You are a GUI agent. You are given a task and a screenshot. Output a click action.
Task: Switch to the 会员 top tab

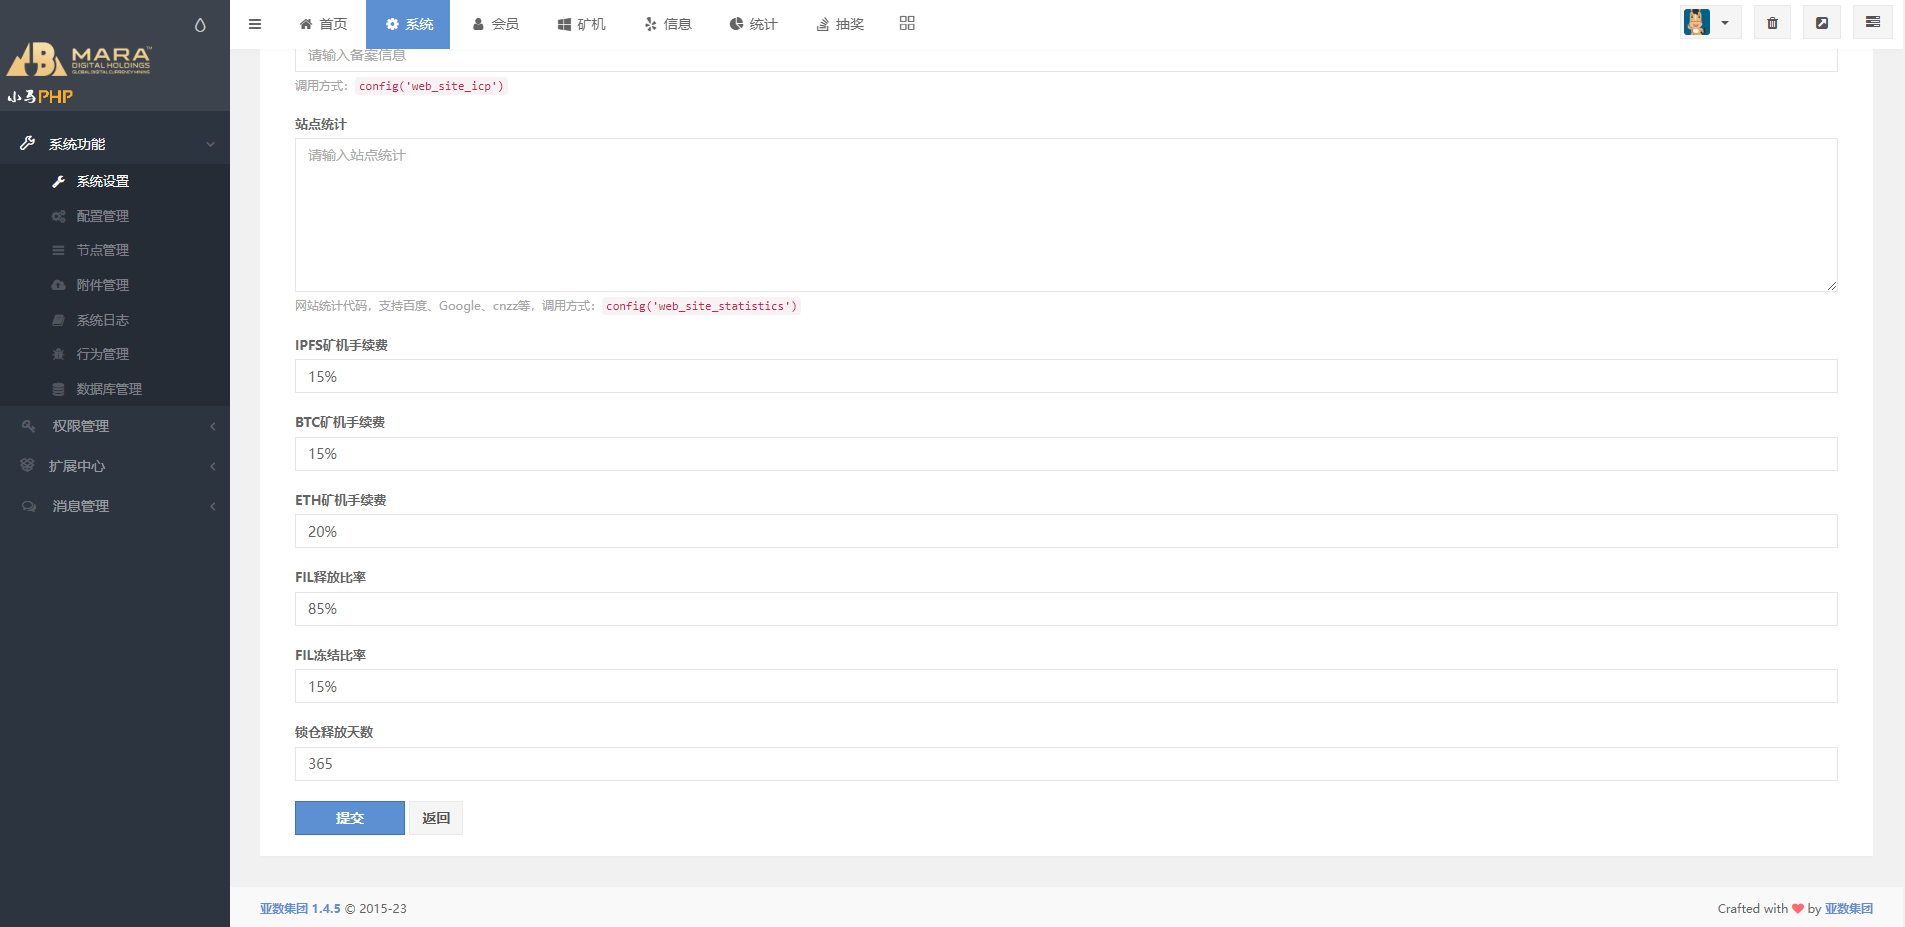pyautogui.click(x=495, y=24)
